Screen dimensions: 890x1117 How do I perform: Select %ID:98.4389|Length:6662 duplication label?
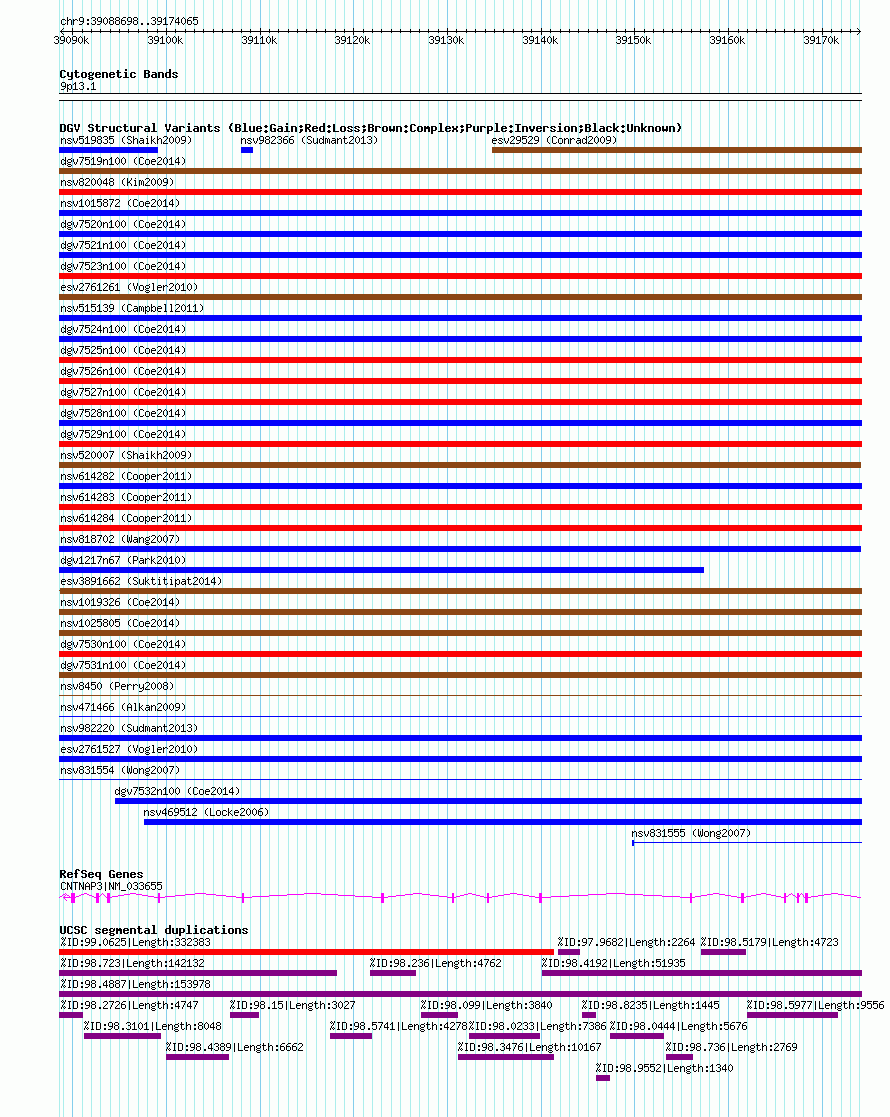pos(235,1048)
